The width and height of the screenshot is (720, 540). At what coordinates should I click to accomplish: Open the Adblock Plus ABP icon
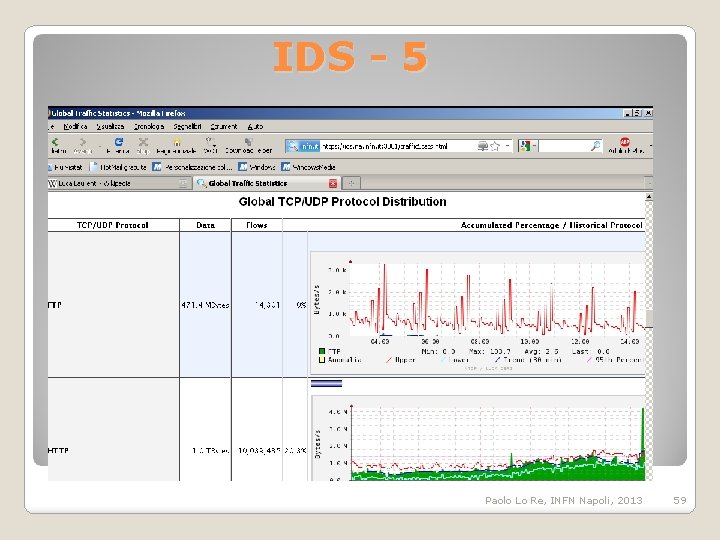pyautogui.click(x=625, y=141)
